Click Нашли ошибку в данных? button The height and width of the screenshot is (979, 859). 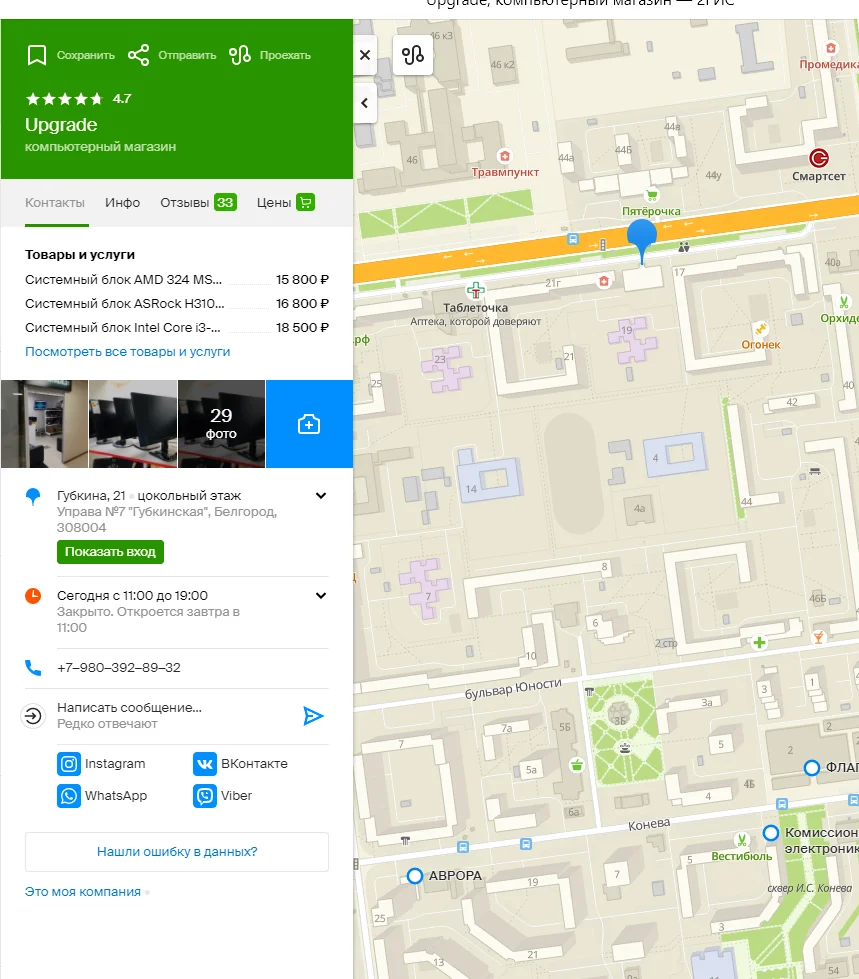pyautogui.click(x=177, y=852)
